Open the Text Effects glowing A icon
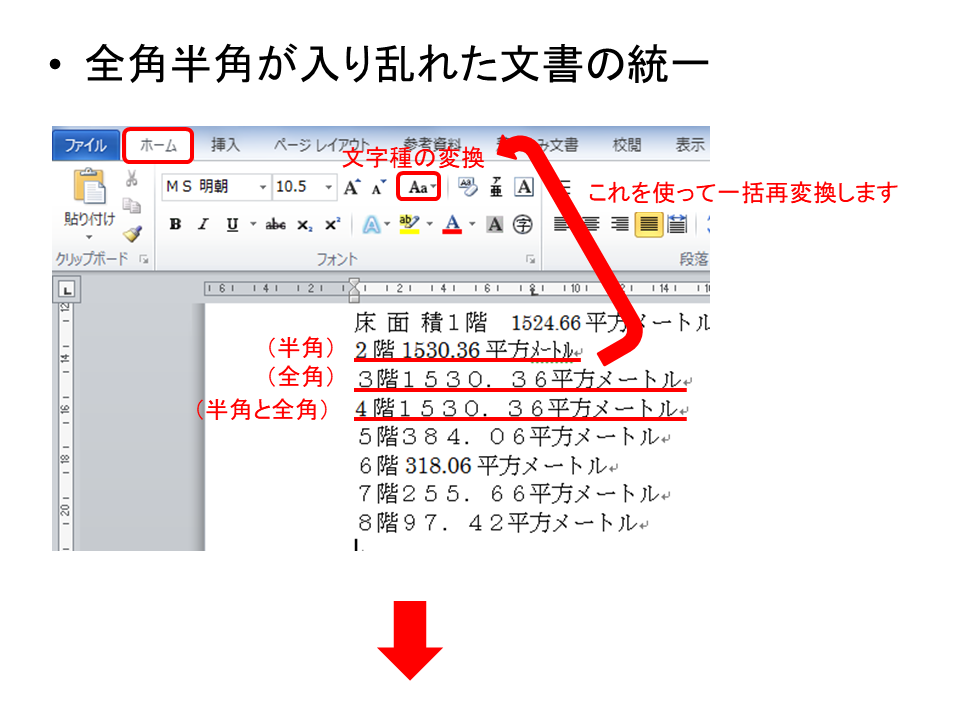This screenshot has height=720, width=960. click(x=371, y=225)
